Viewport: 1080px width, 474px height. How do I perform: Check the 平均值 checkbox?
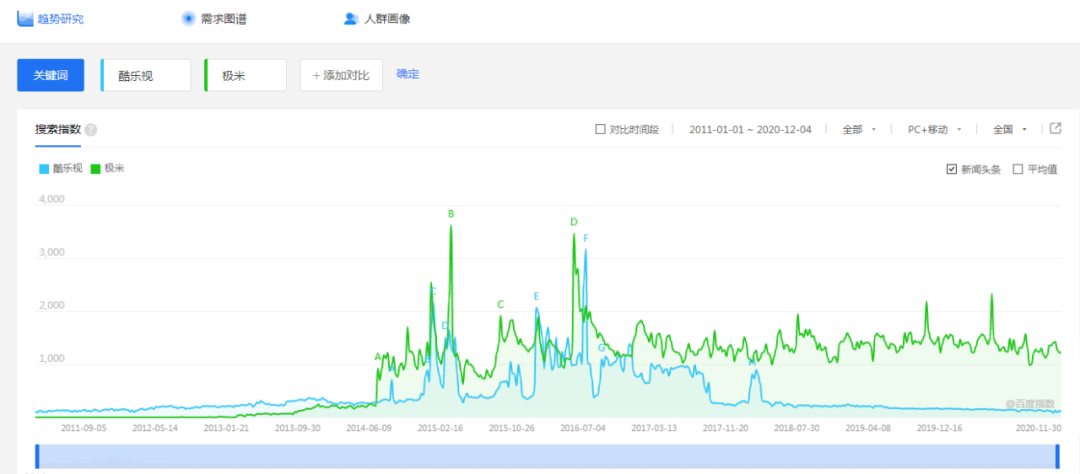pyautogui.click(x=1018, y=169)
